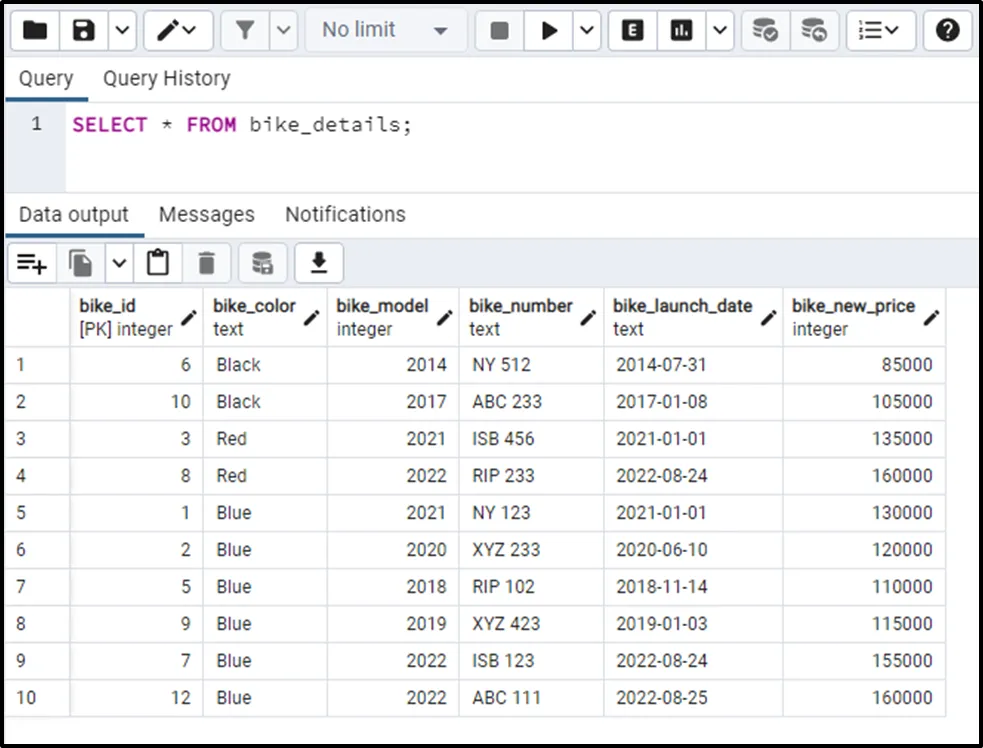Select the row with bike_number ISB 456
983x748 pixels.
(x=503, y=439)
